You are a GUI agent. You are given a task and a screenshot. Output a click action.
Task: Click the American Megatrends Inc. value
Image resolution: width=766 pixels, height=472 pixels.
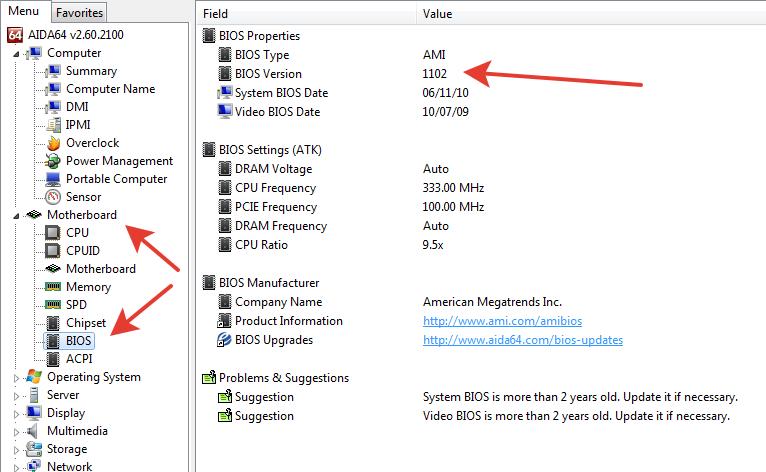coord(492,302)
